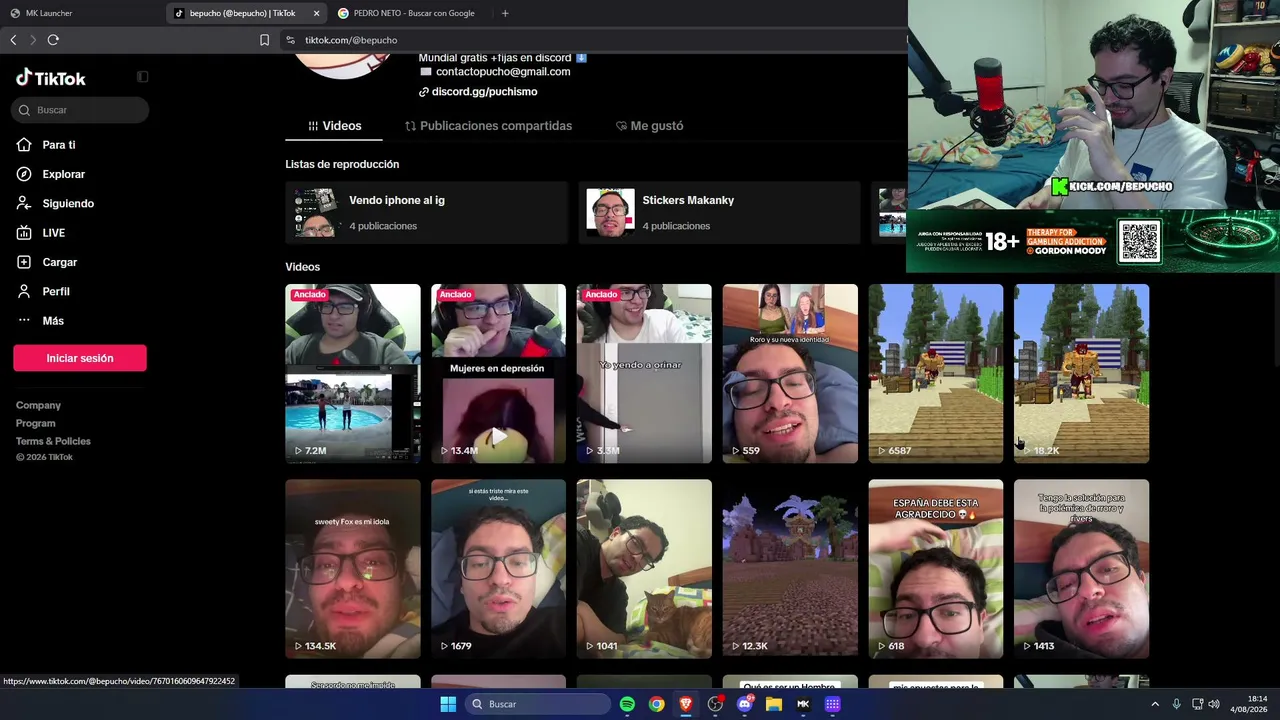Viewport: 1280px width, 720px height.
Task: Open File Explorer from the taskbar
Action: point(773,704)
